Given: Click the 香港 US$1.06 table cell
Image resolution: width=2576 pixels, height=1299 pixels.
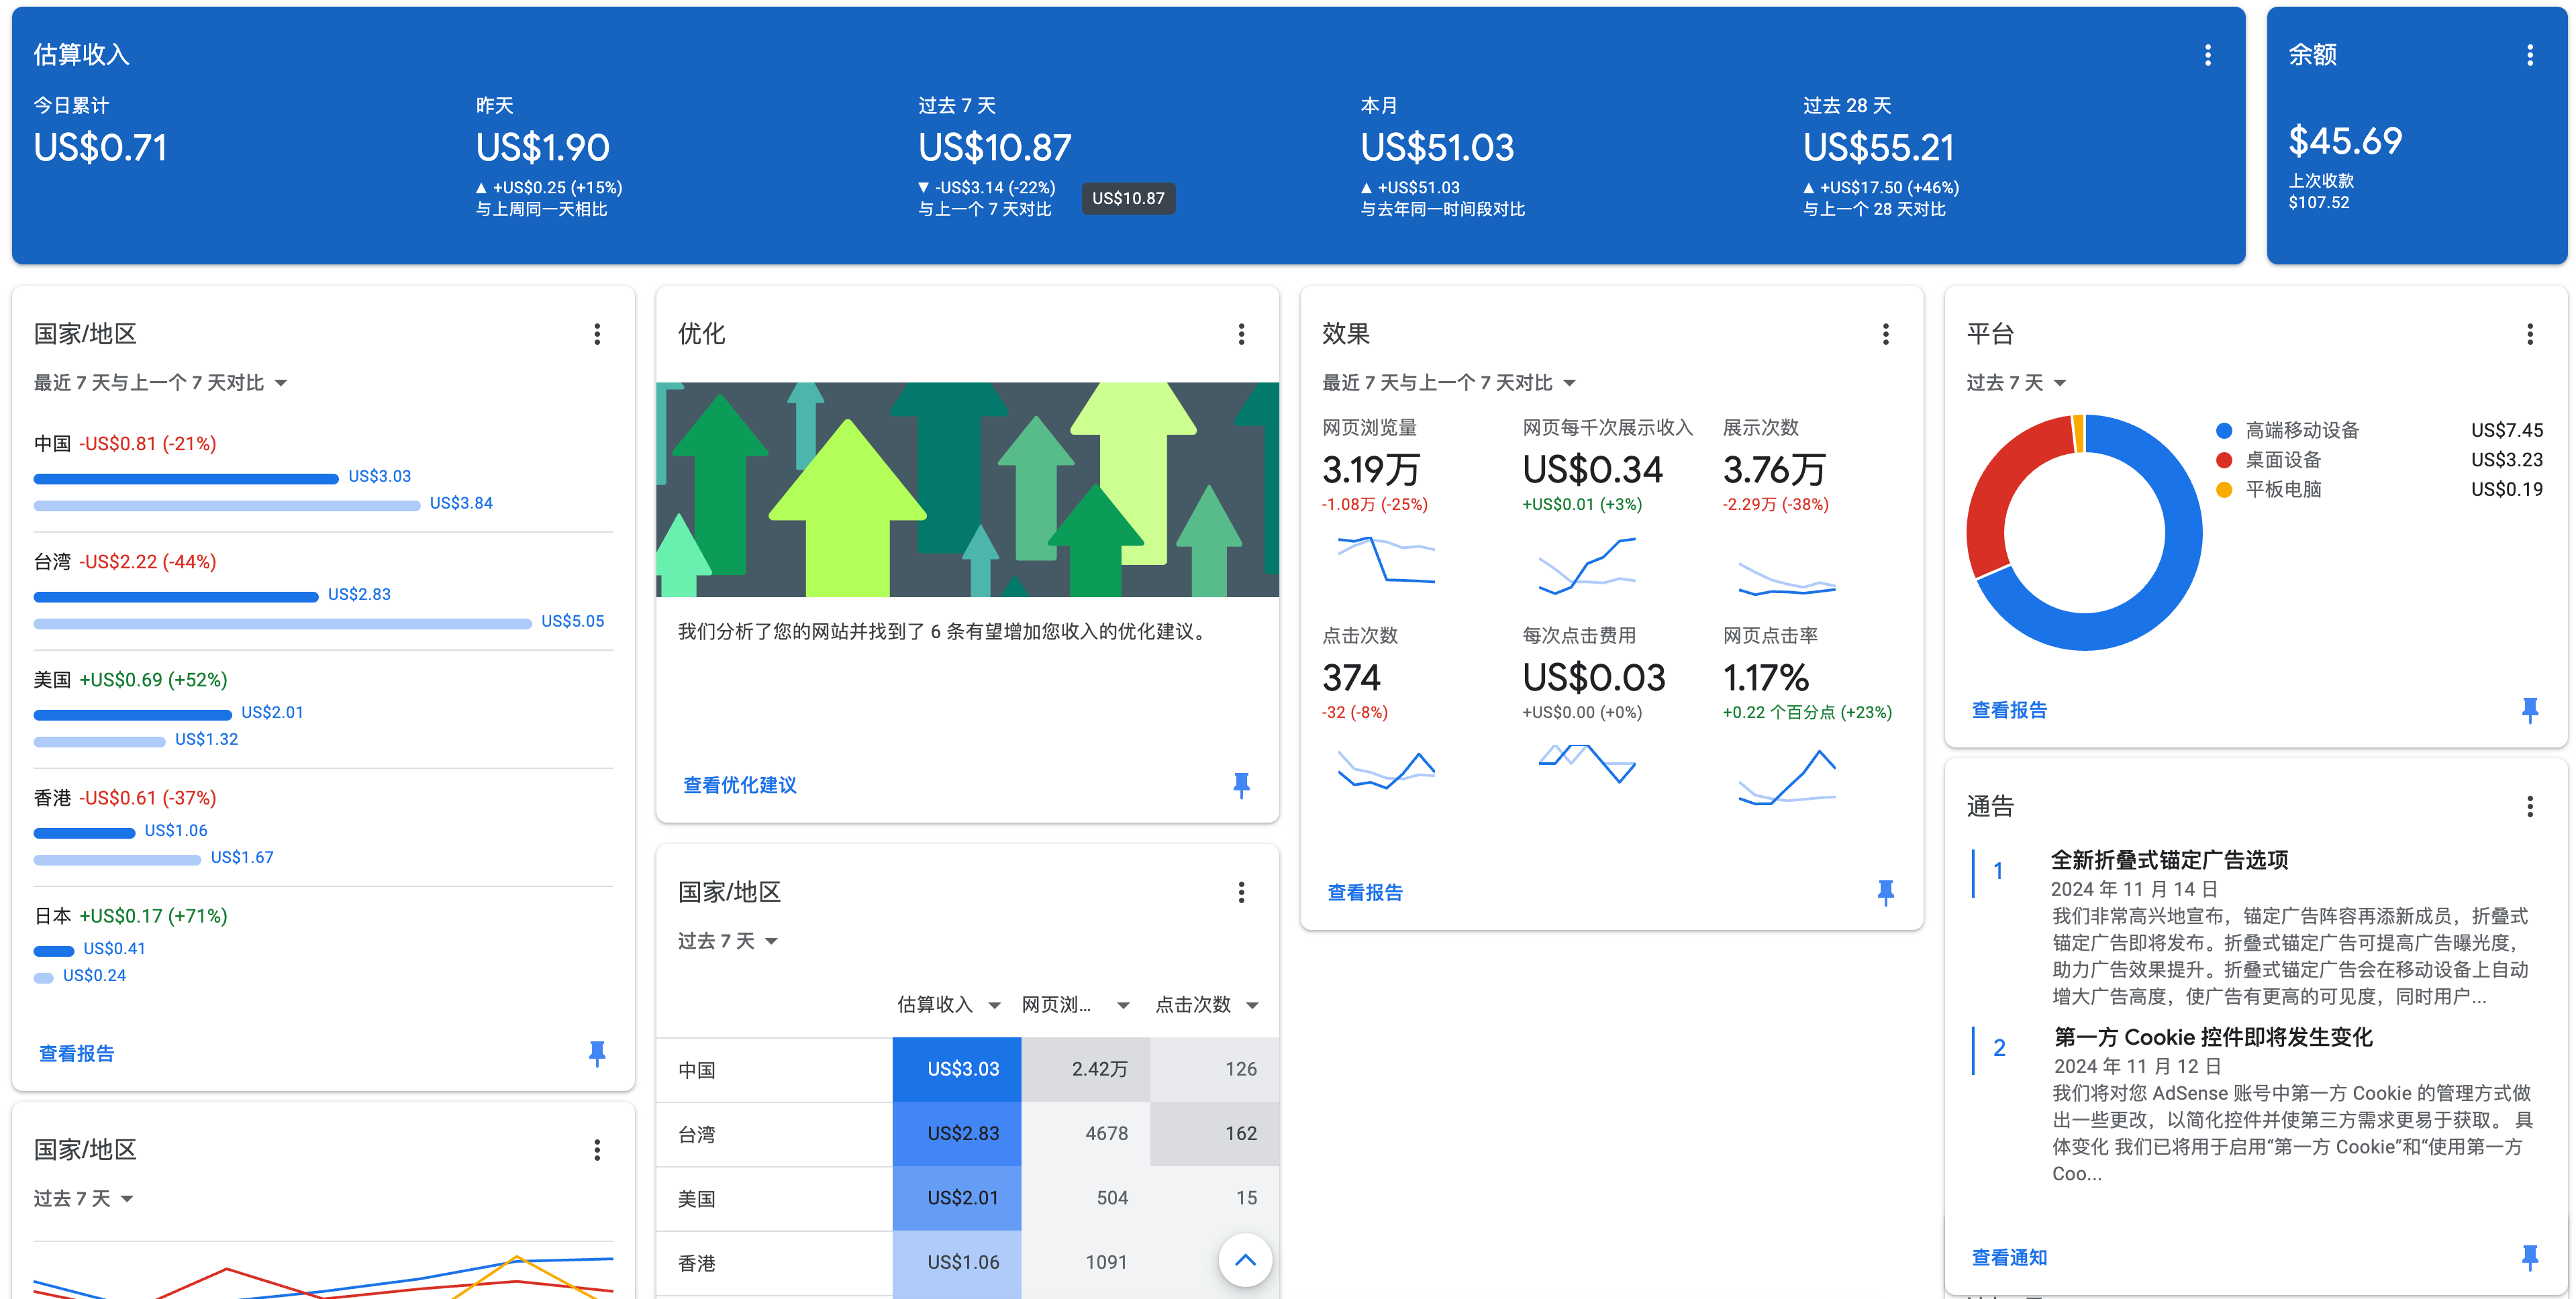Looking at the screenshot, I should 957,1263.
